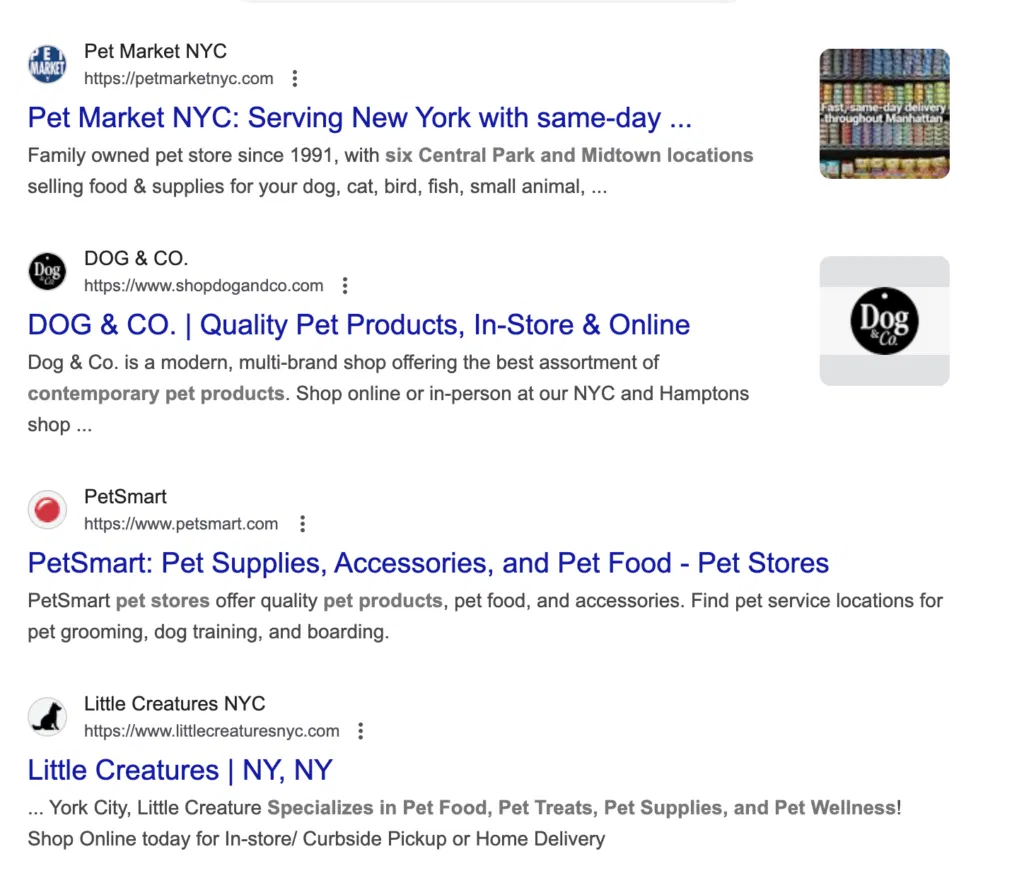Open the three-dot menu beside shopdogandco.com

pyautogui.click(x=344, y=285)
